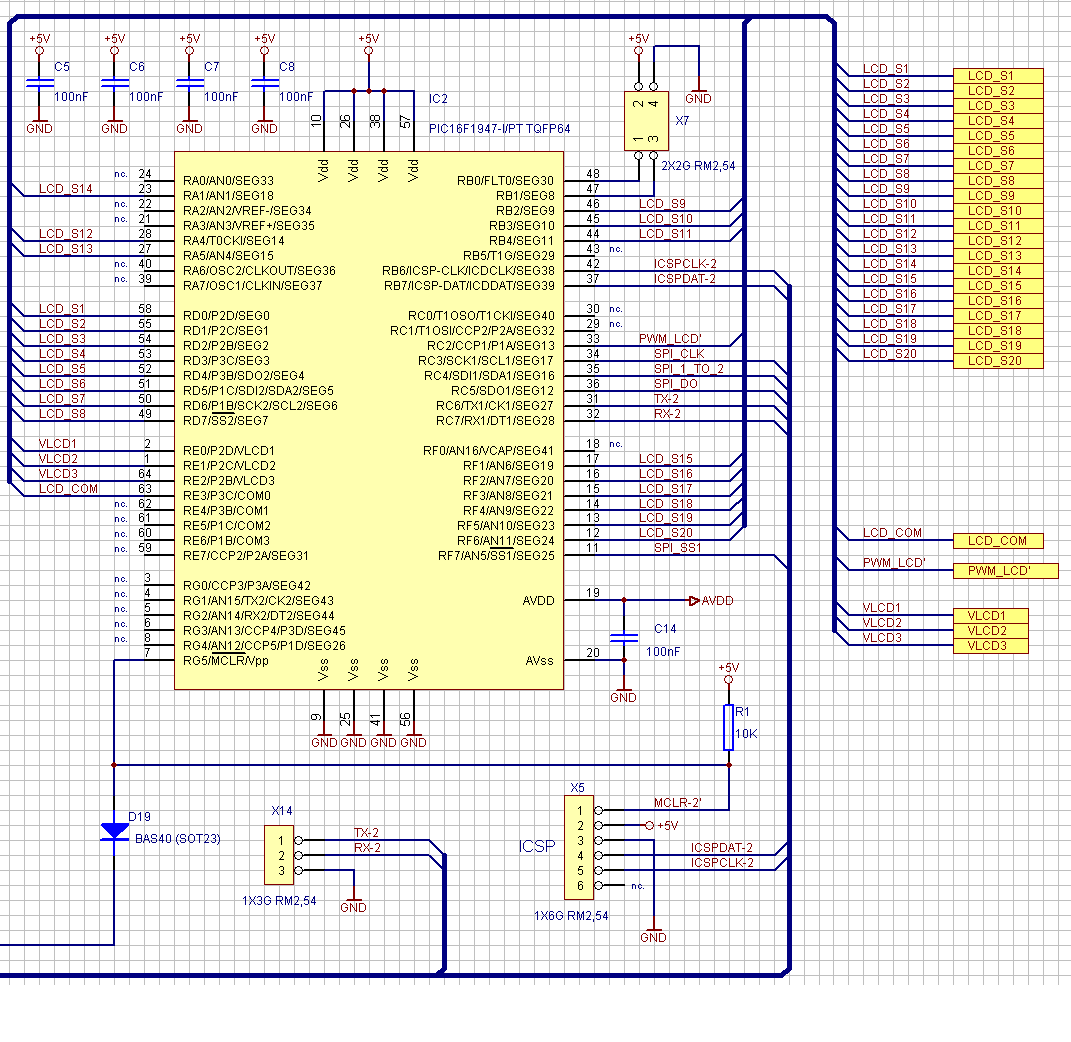Click the AVss pin label
This screenshot has height=1042, width=1071.
pyautogui.click(x=540, y=661)
